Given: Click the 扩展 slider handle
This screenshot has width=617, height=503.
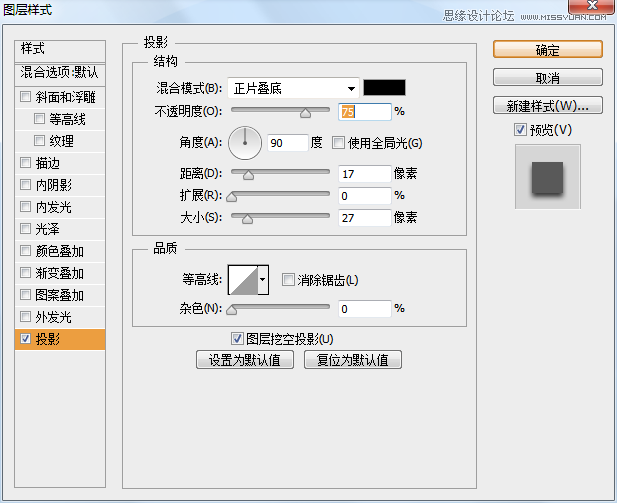Looking at the screenshot, I should tap(232, 197).
